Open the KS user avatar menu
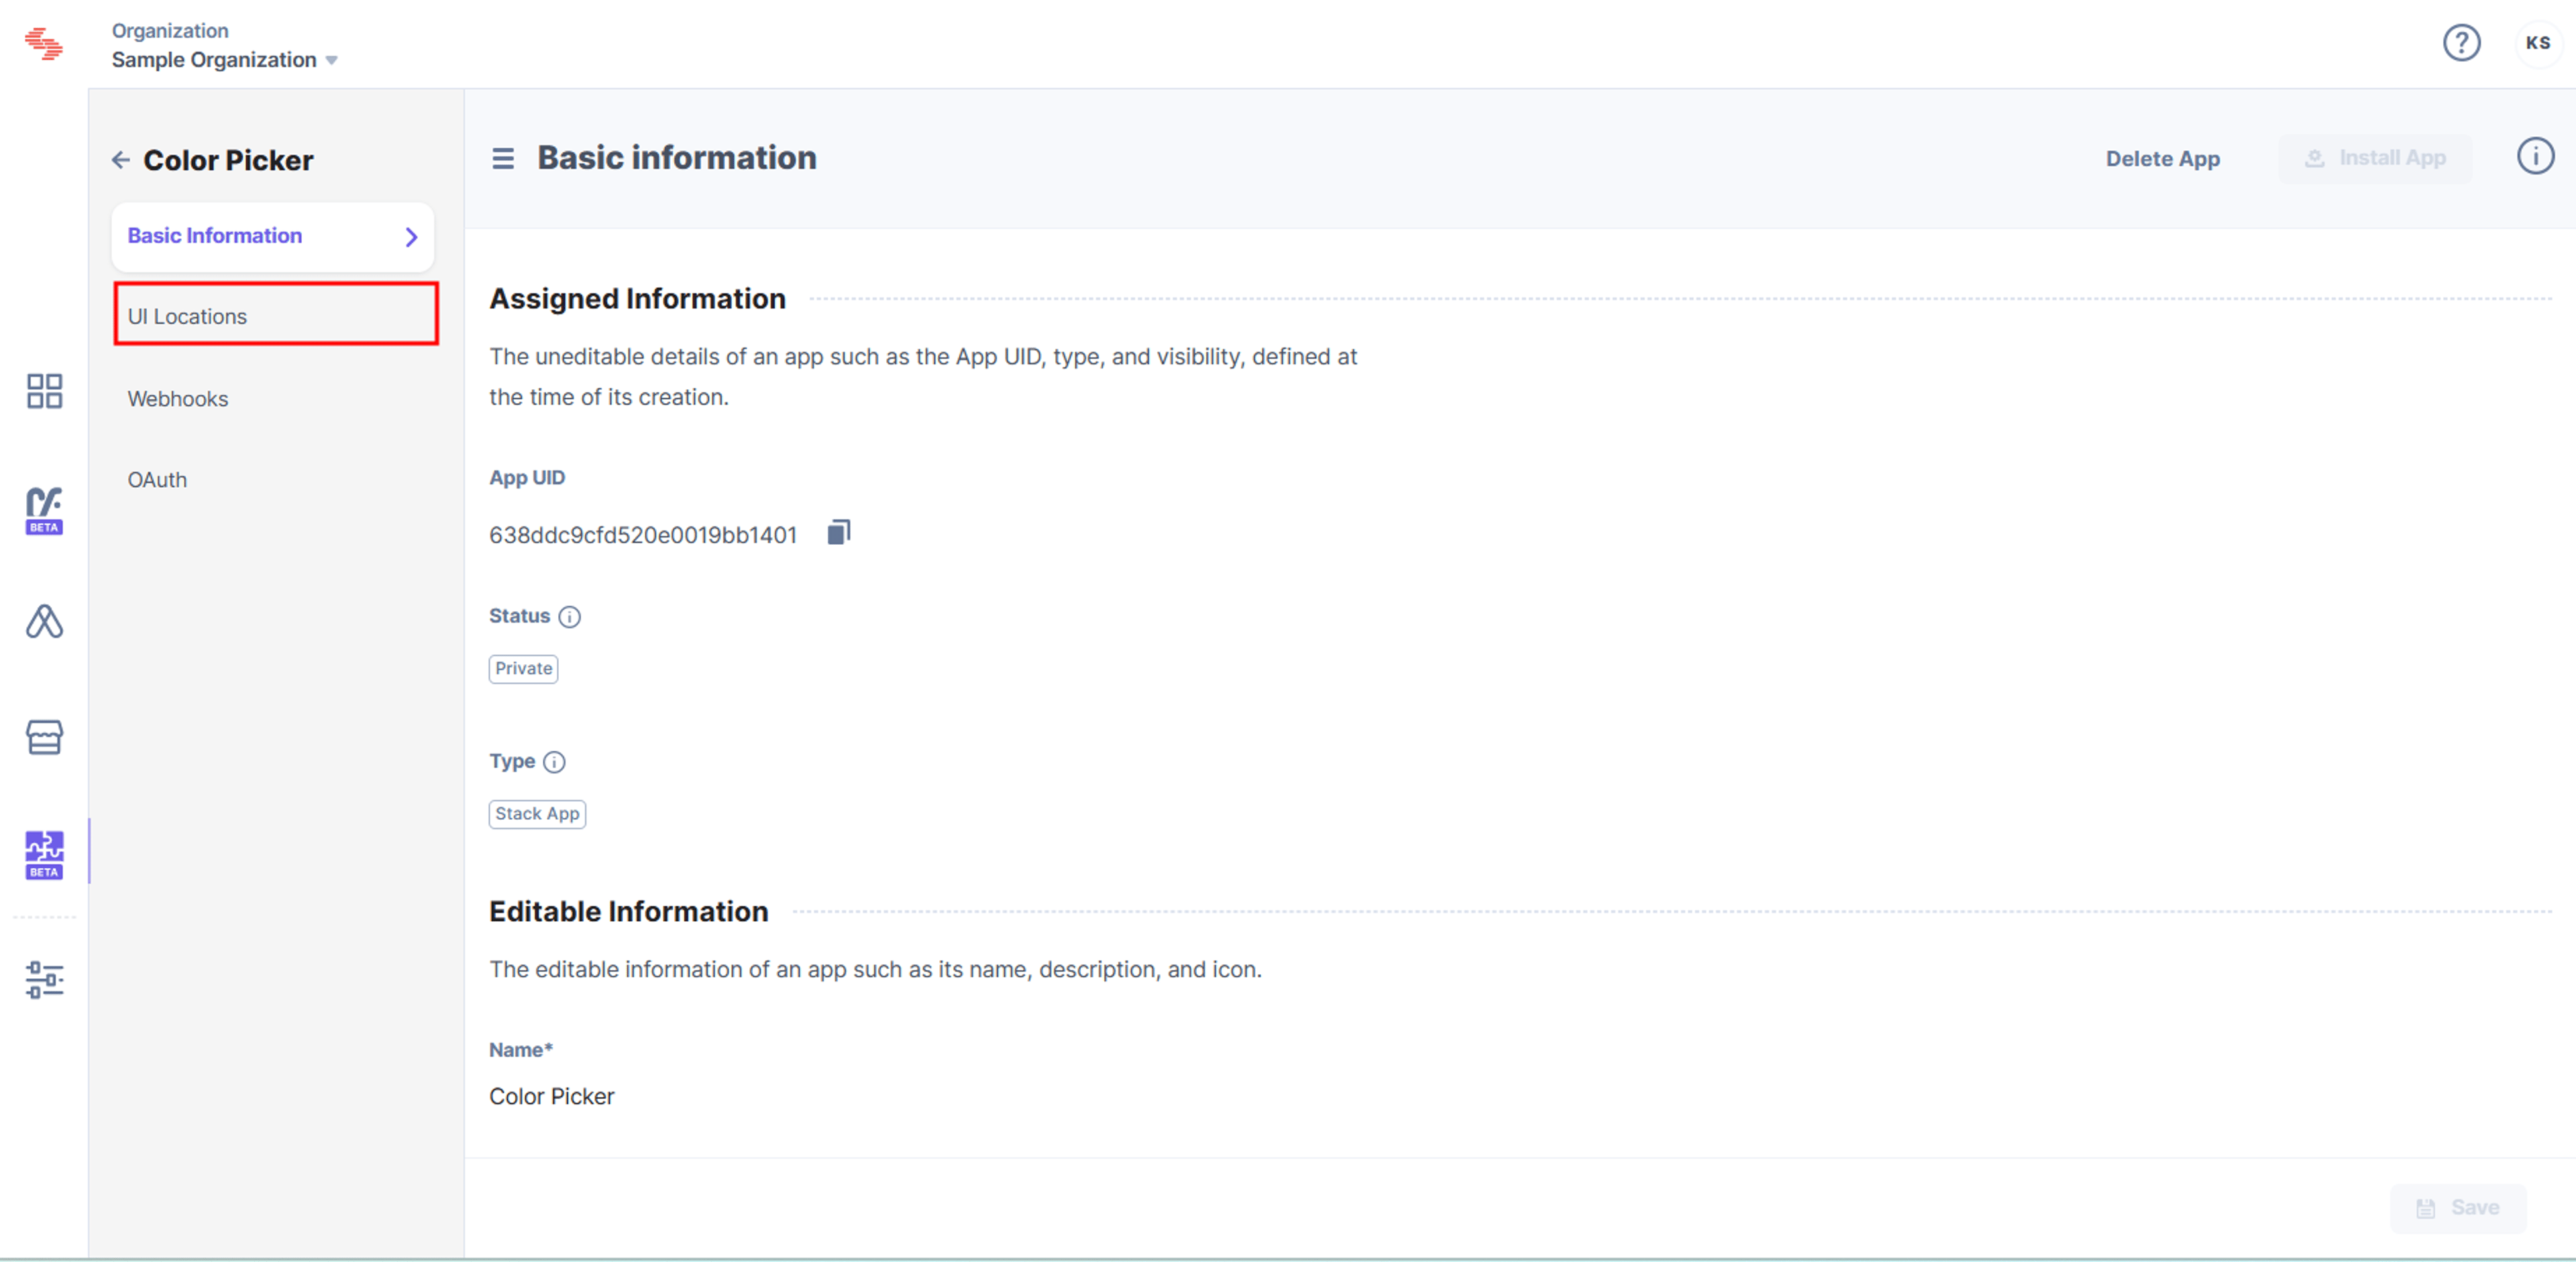Viewport: 2576px width, 1262px height. pyautogui.click(x=2538, y=43)
